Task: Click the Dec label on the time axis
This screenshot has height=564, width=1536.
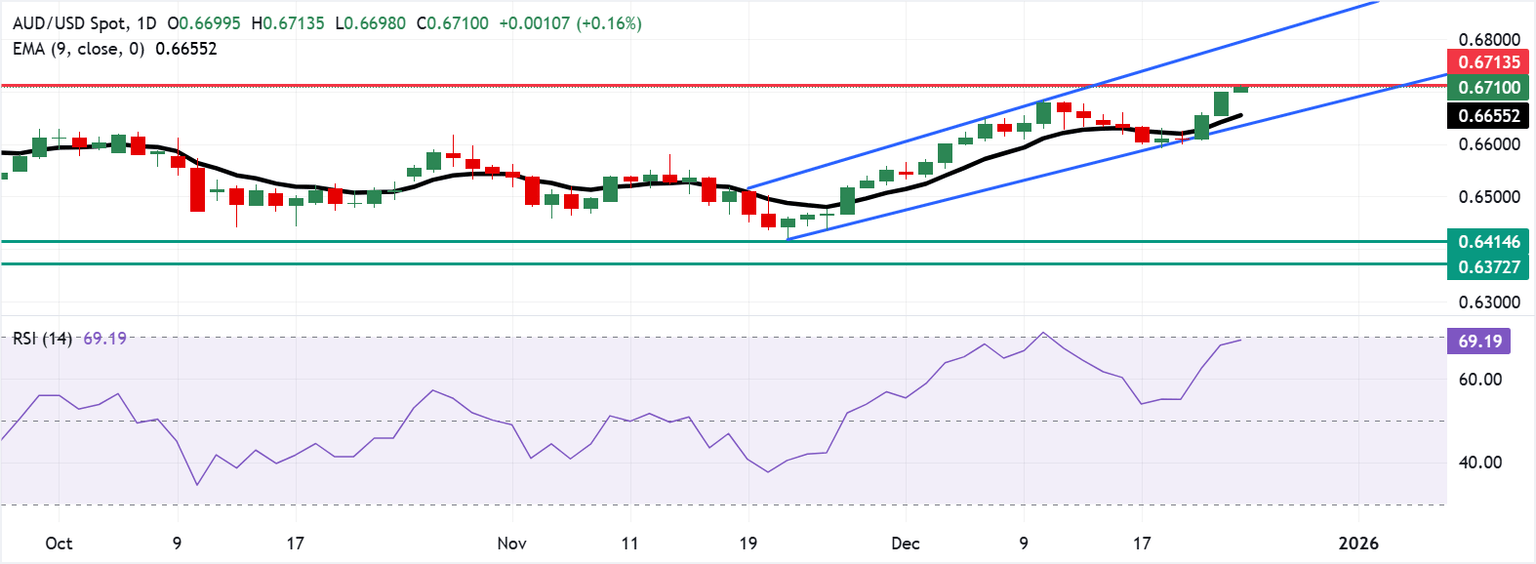Action: tap(904, 543)
